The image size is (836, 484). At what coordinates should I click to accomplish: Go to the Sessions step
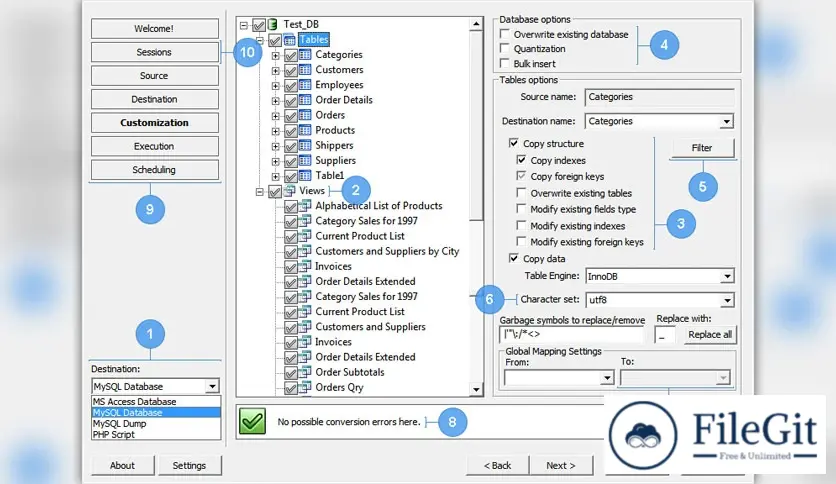pos(155,52)
